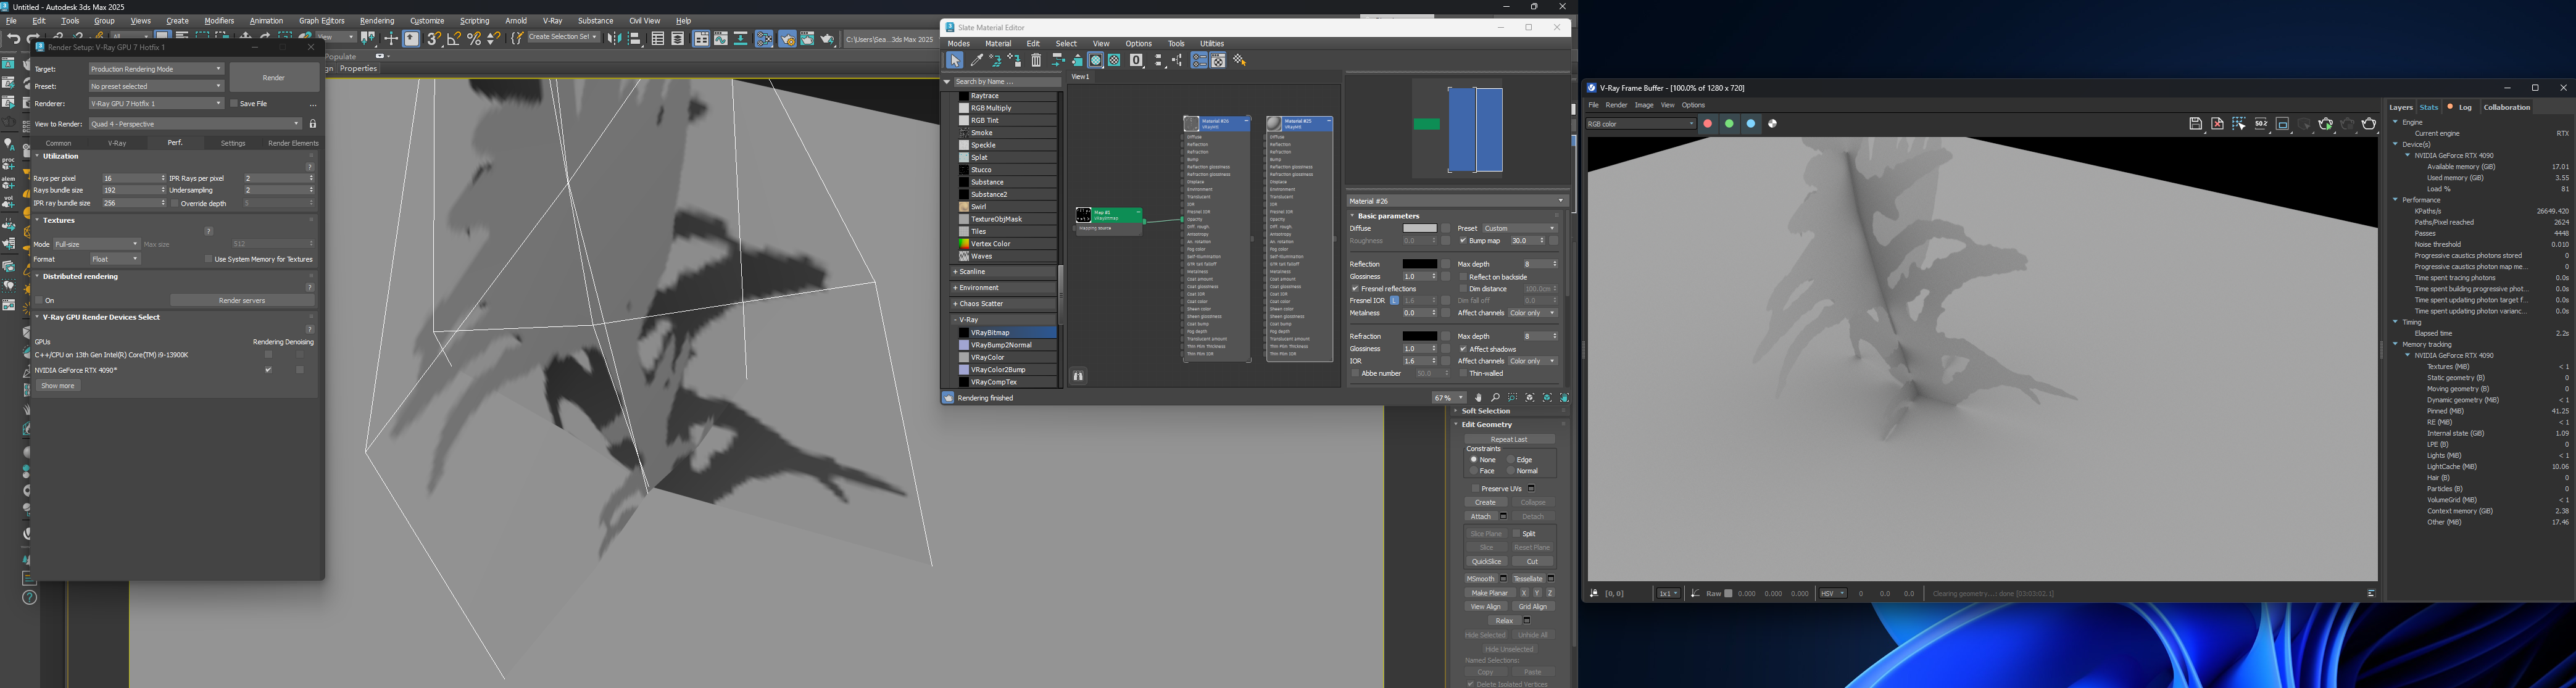Image resolution: width=2576 pixels, height=688 pixels.
Task: Open Rendering menu in 3ds Max
Action: (377, 21)
